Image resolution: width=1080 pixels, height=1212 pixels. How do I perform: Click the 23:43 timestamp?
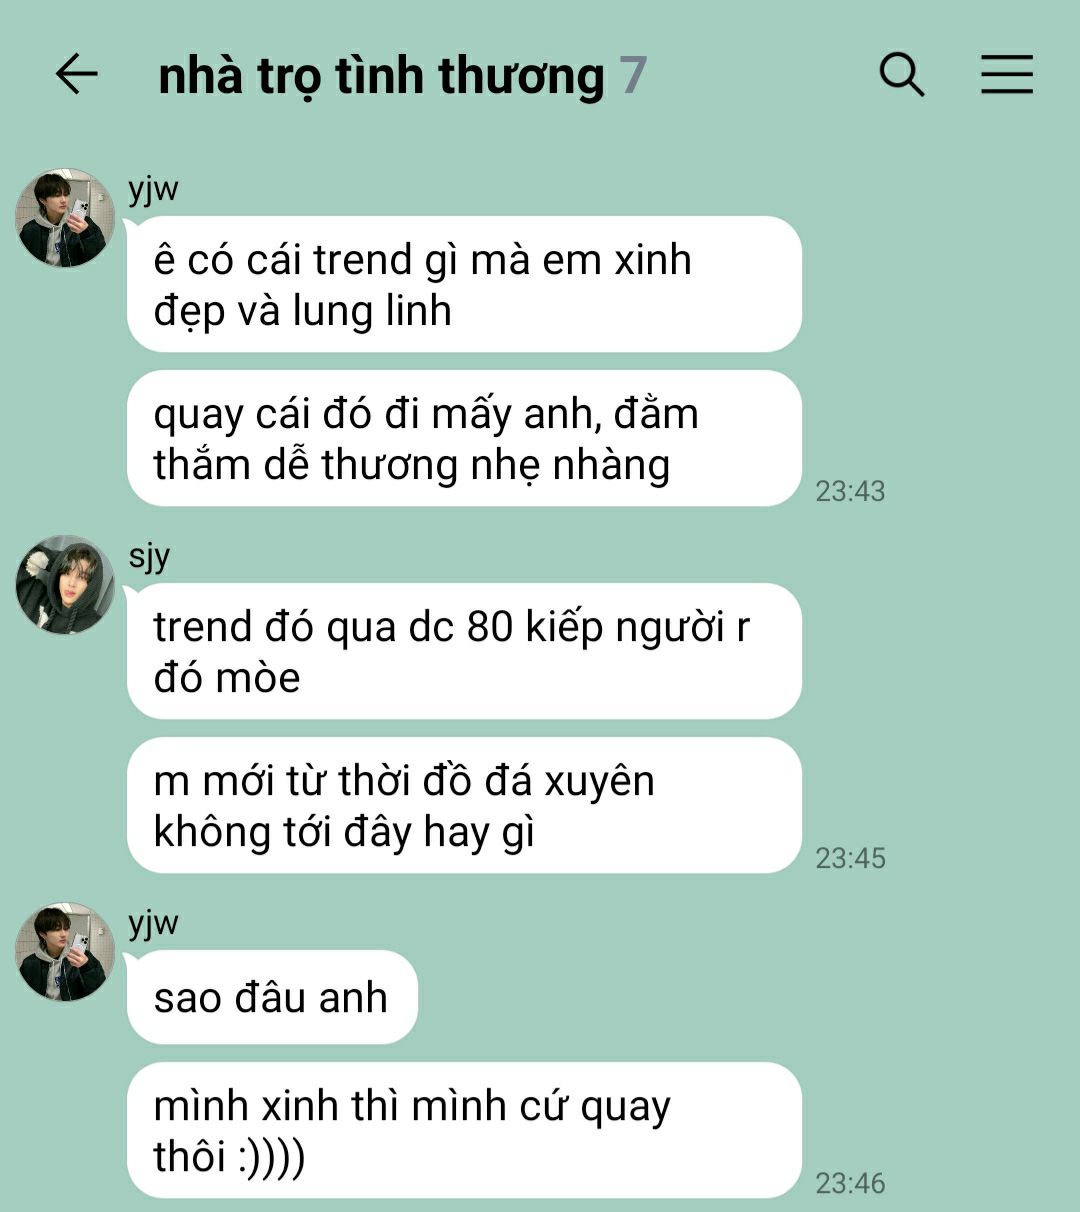coord(850,491)
